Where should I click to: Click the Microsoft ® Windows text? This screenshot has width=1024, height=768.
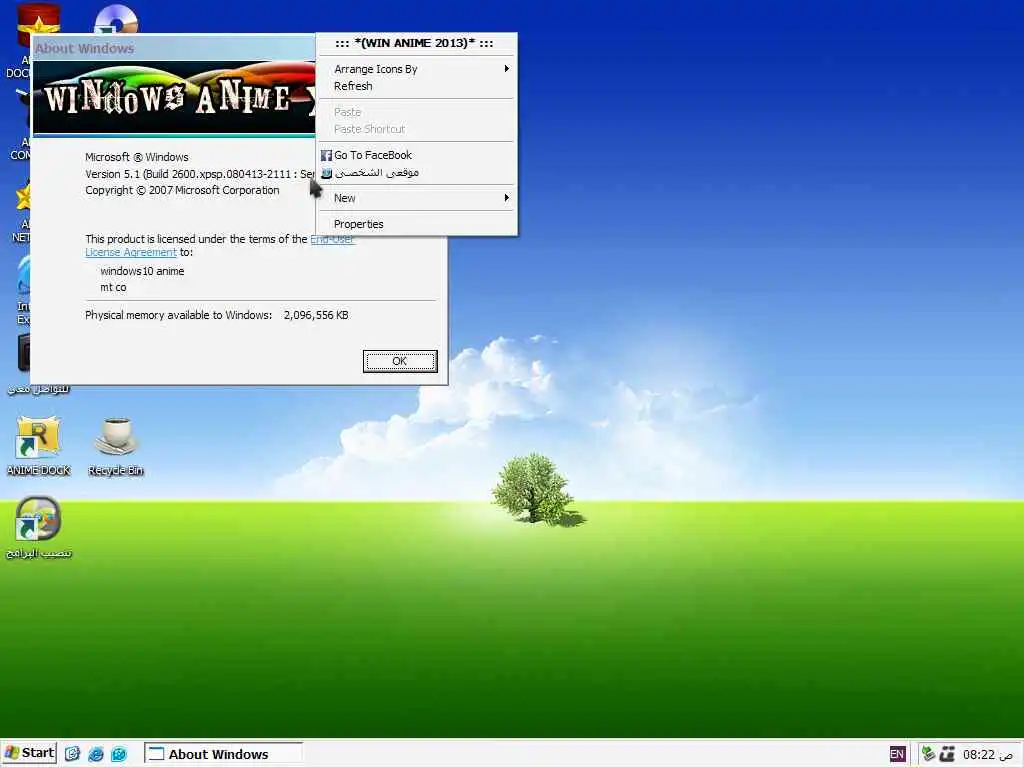(136, 157)
